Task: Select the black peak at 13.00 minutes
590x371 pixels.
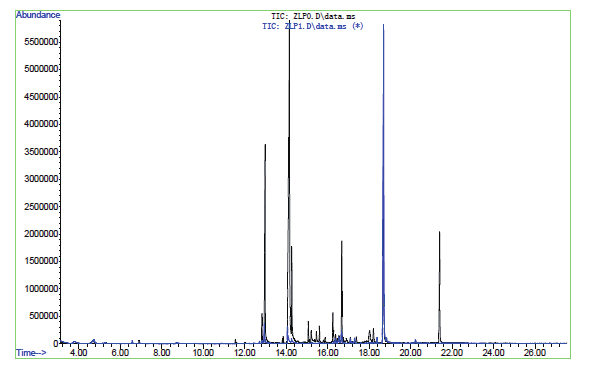Action: (x=265, y=146)
